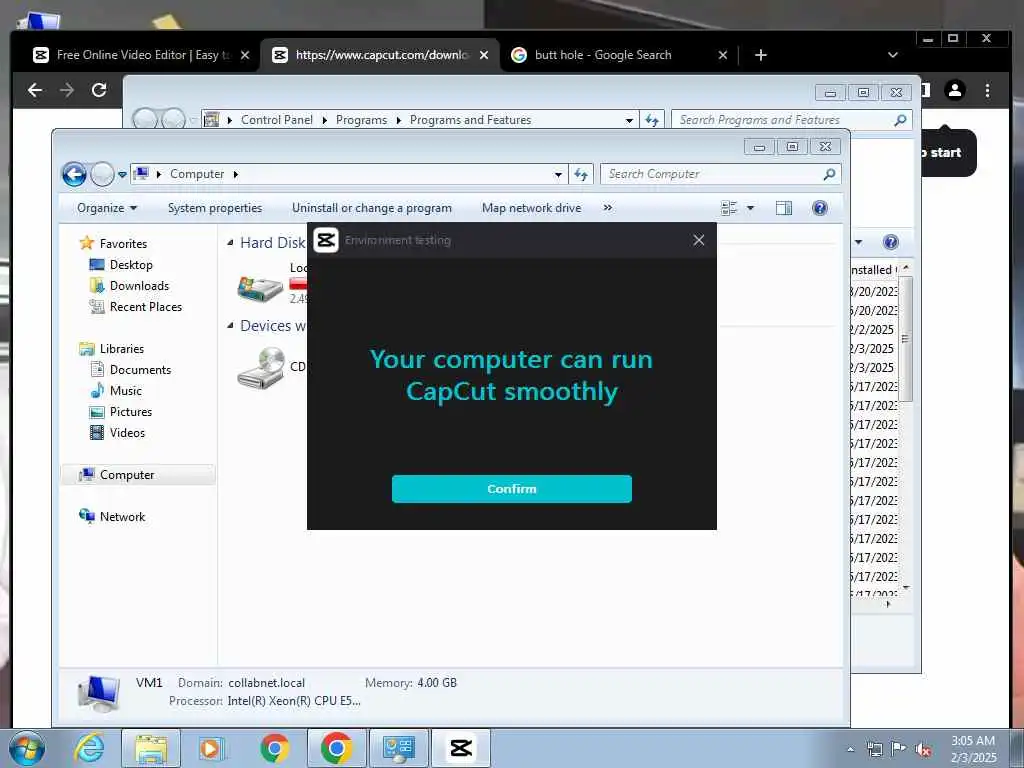Confirm the CapCut environment test result
The width and height of the screenshot is (1024, 768).
pyautogui.click(x=511, y=489)
